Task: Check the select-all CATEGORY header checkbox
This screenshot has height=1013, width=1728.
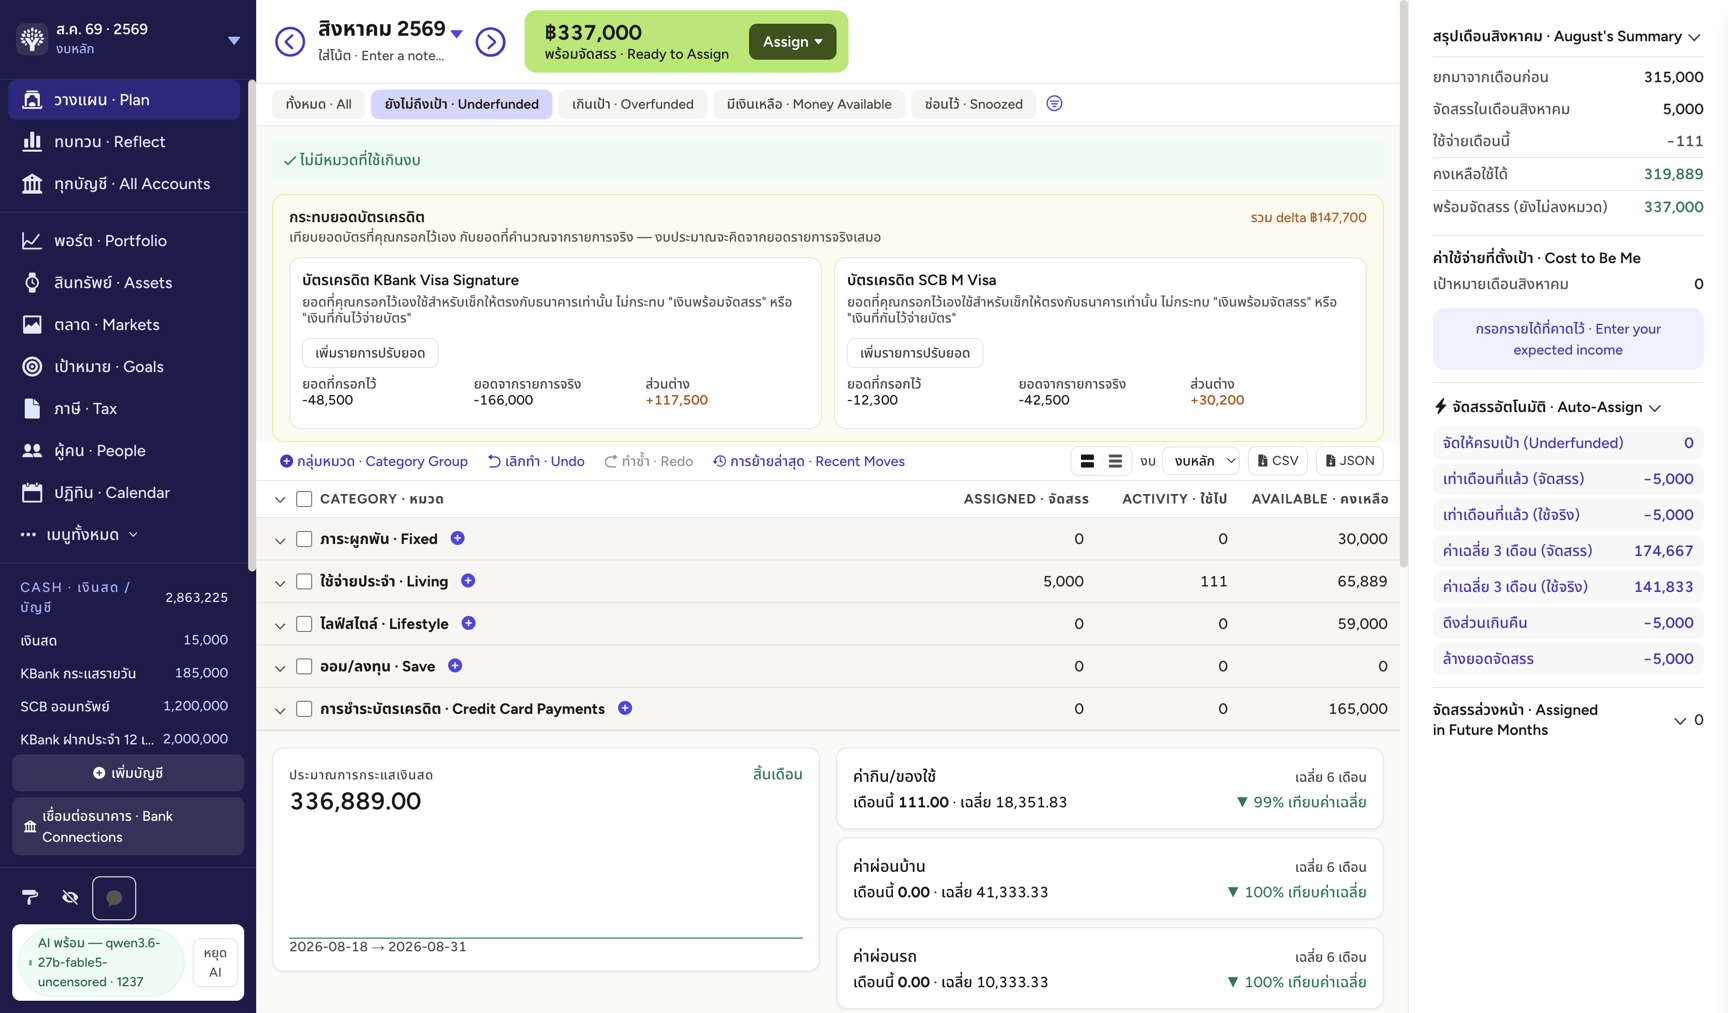Action: coord(304,499)
